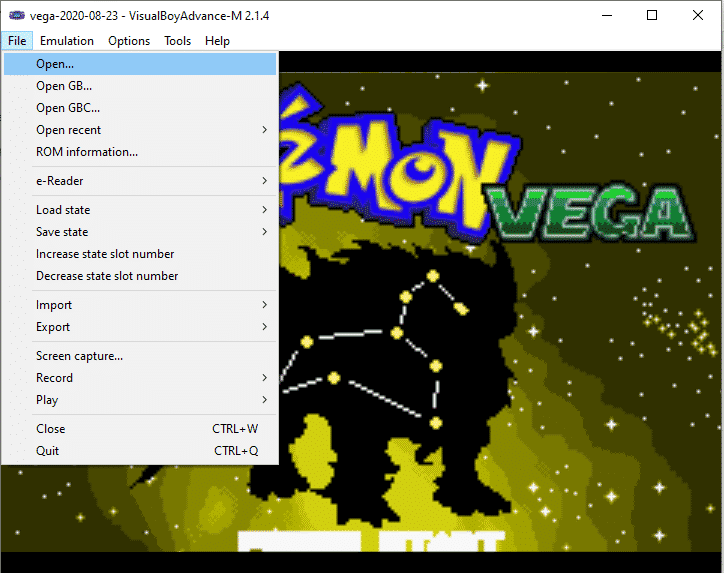Click the VisualBoyAdvance-M title bar icon

(x=17, y=15)
